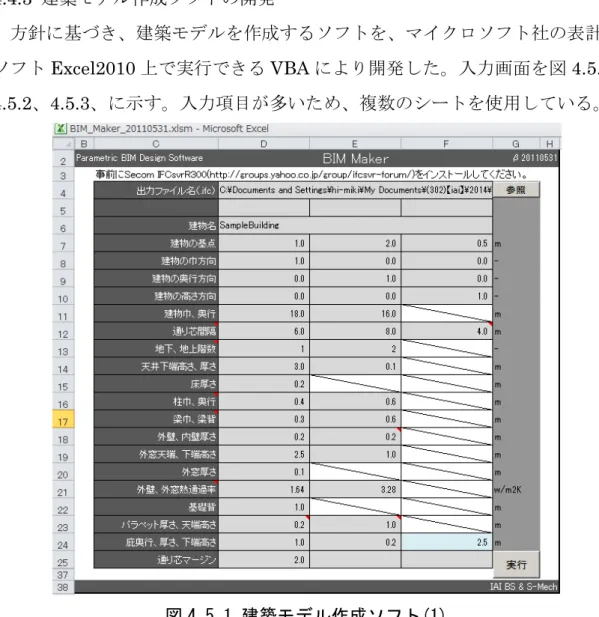
Task: Click the 通り芯間隔 value 6.0
Action: pyautogui.click(x=264, y=331)
